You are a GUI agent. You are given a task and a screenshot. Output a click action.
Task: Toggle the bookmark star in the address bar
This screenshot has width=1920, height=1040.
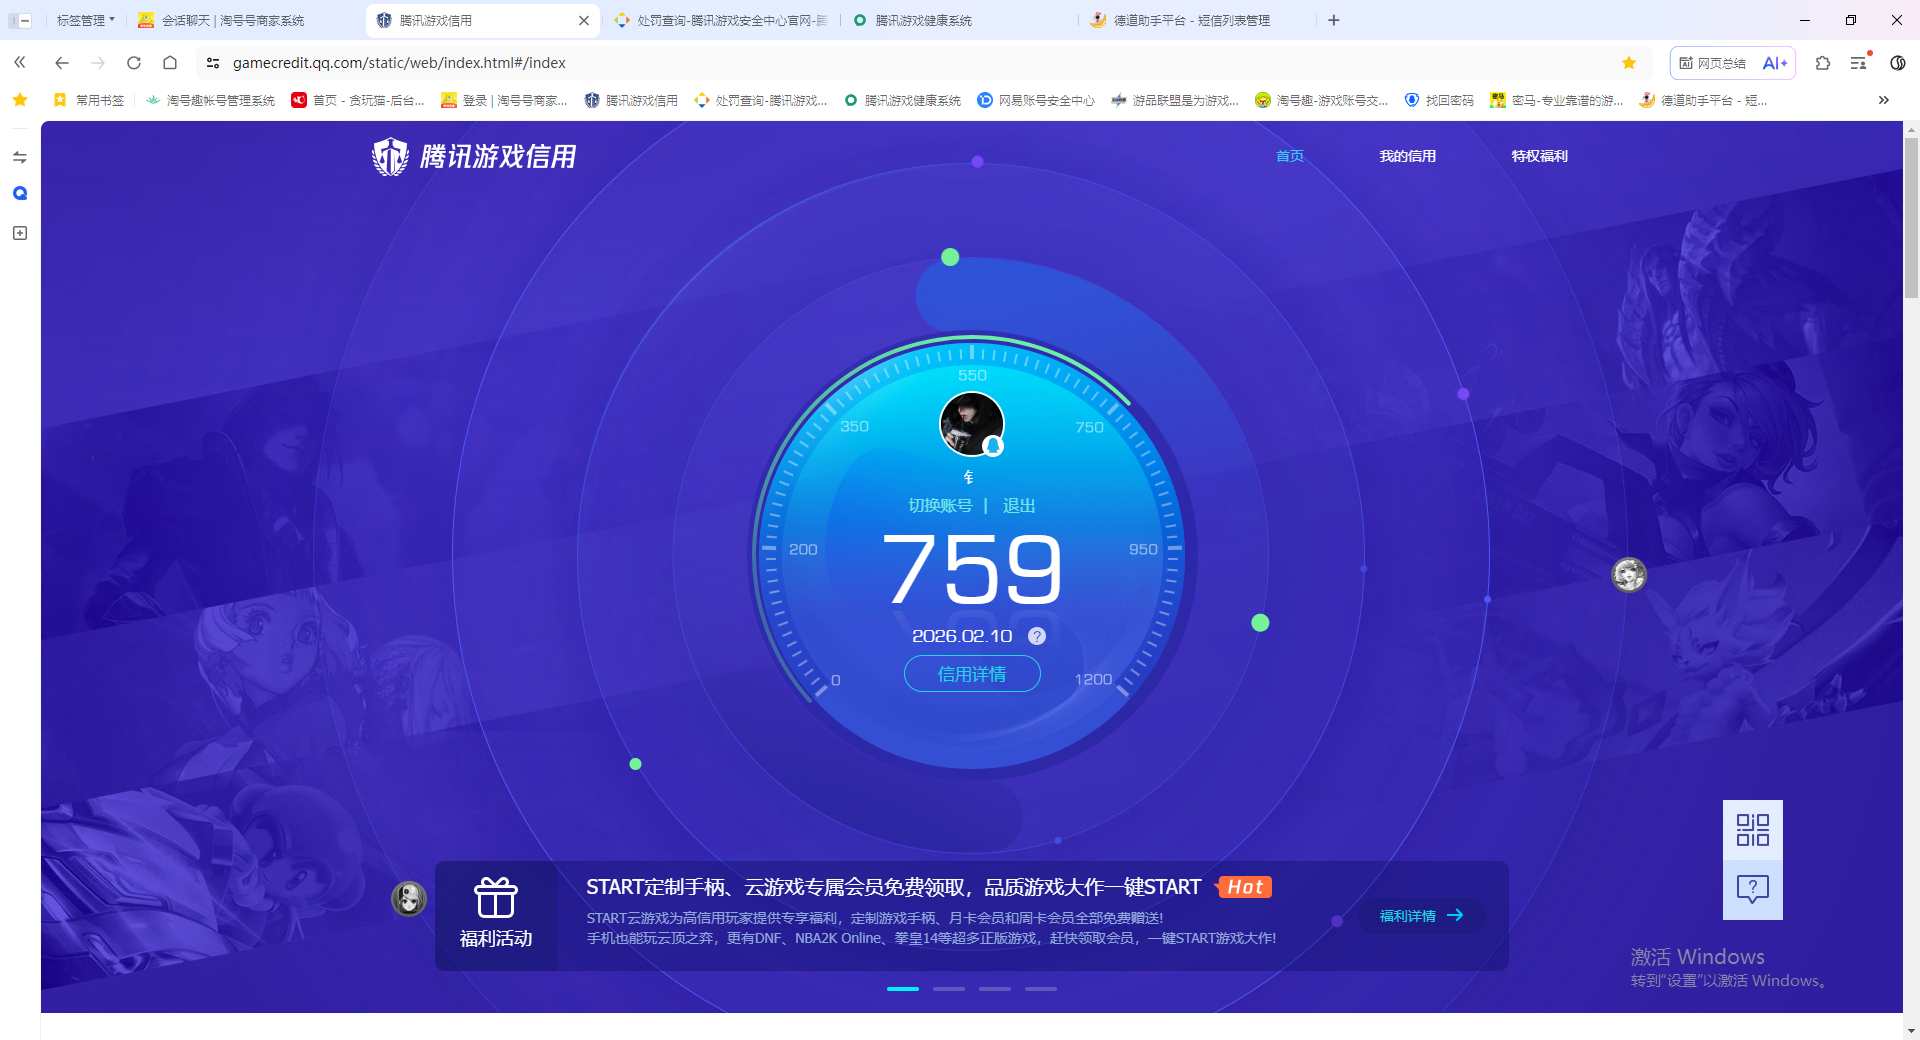[x=1630, y=62]
